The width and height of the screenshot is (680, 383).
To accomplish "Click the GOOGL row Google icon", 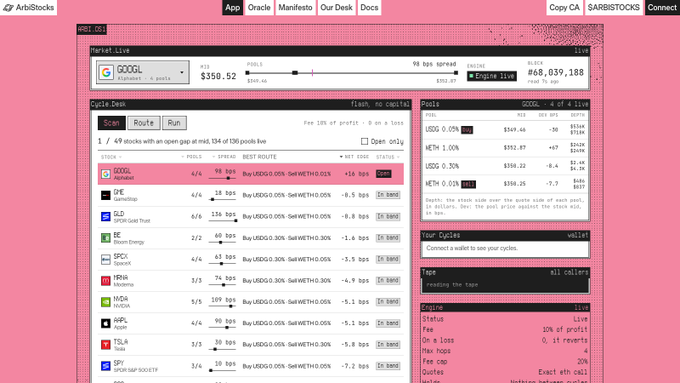I will pyautogui.click(x=105, y=174).
